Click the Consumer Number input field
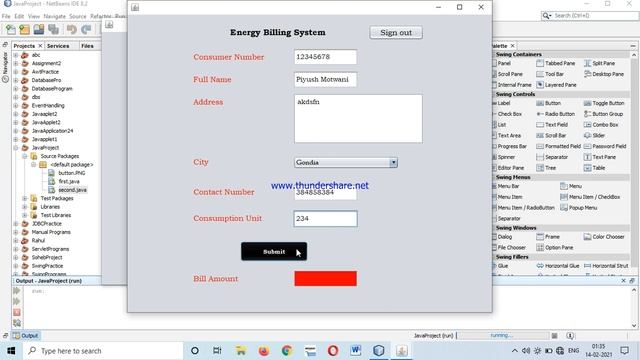The width and height of the screenshot is (640, 360). tap(325, 57)
